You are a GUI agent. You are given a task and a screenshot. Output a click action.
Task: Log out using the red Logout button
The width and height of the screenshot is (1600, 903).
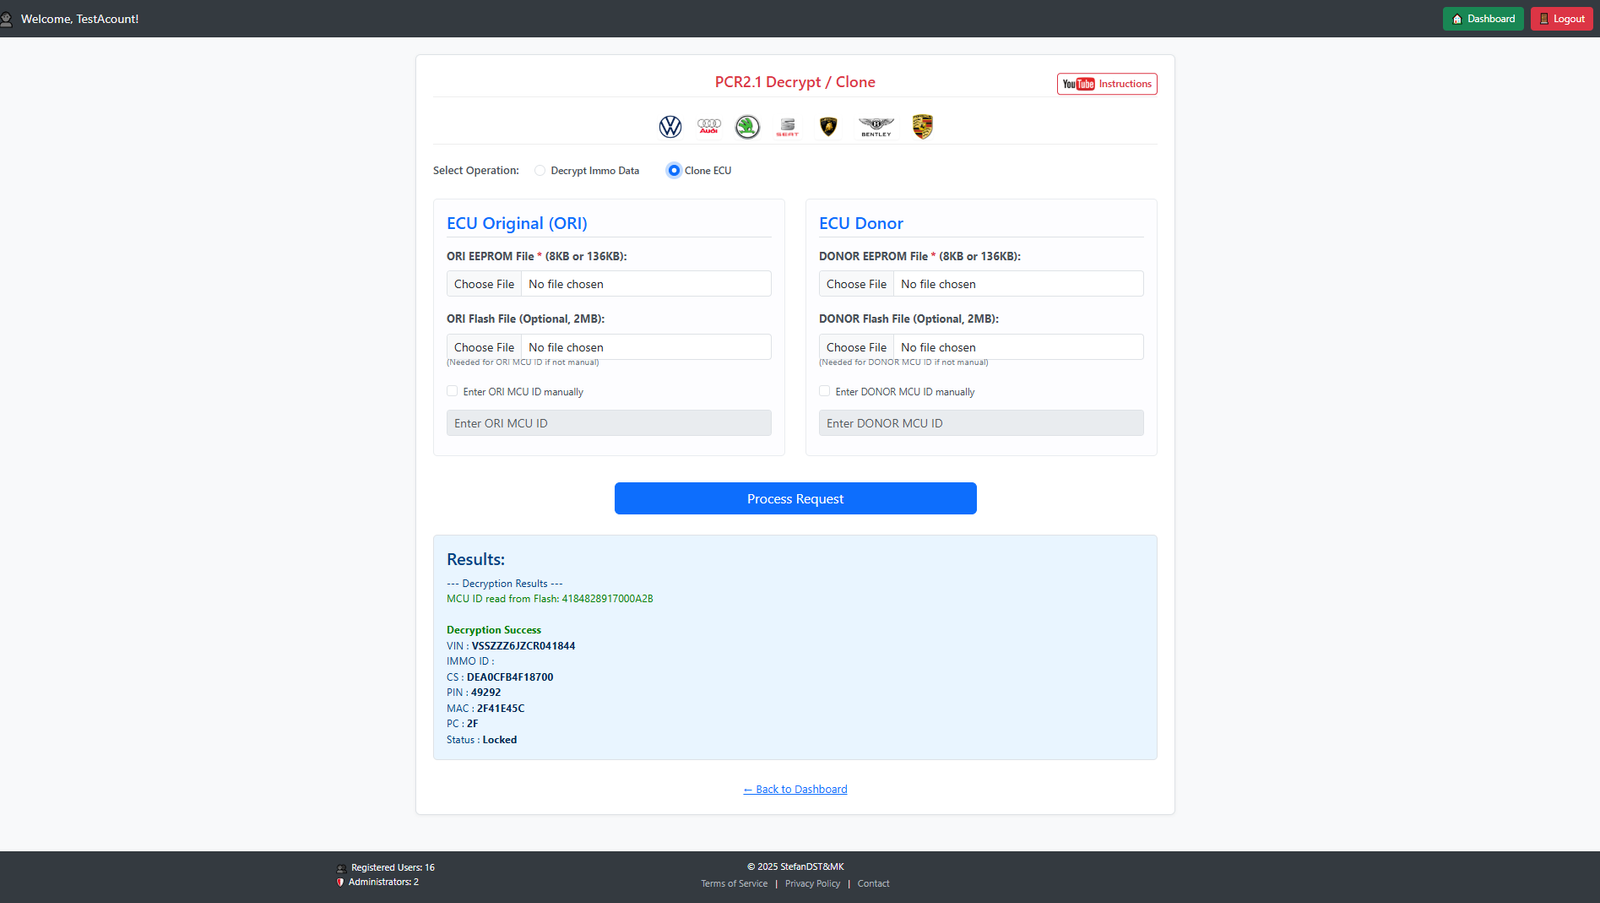coord(1561,19)
